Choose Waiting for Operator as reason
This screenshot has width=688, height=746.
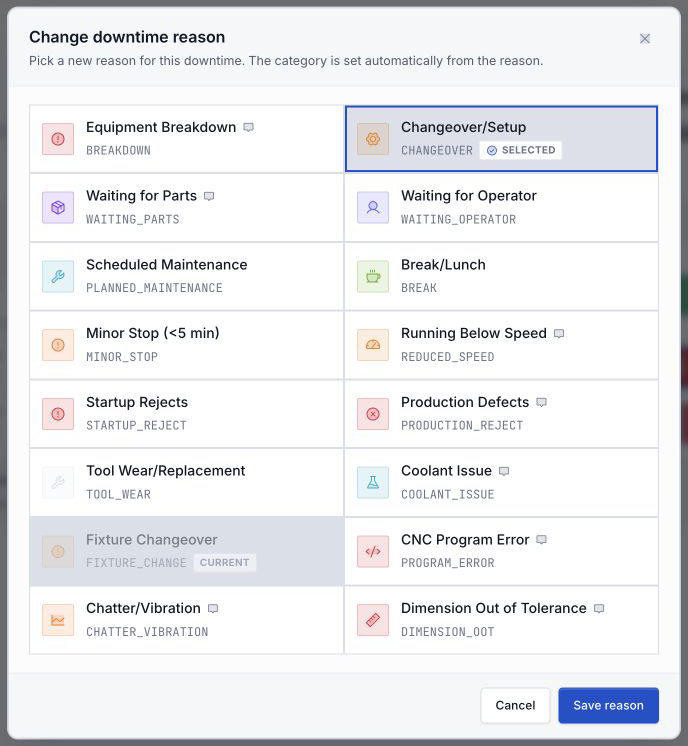501,207
